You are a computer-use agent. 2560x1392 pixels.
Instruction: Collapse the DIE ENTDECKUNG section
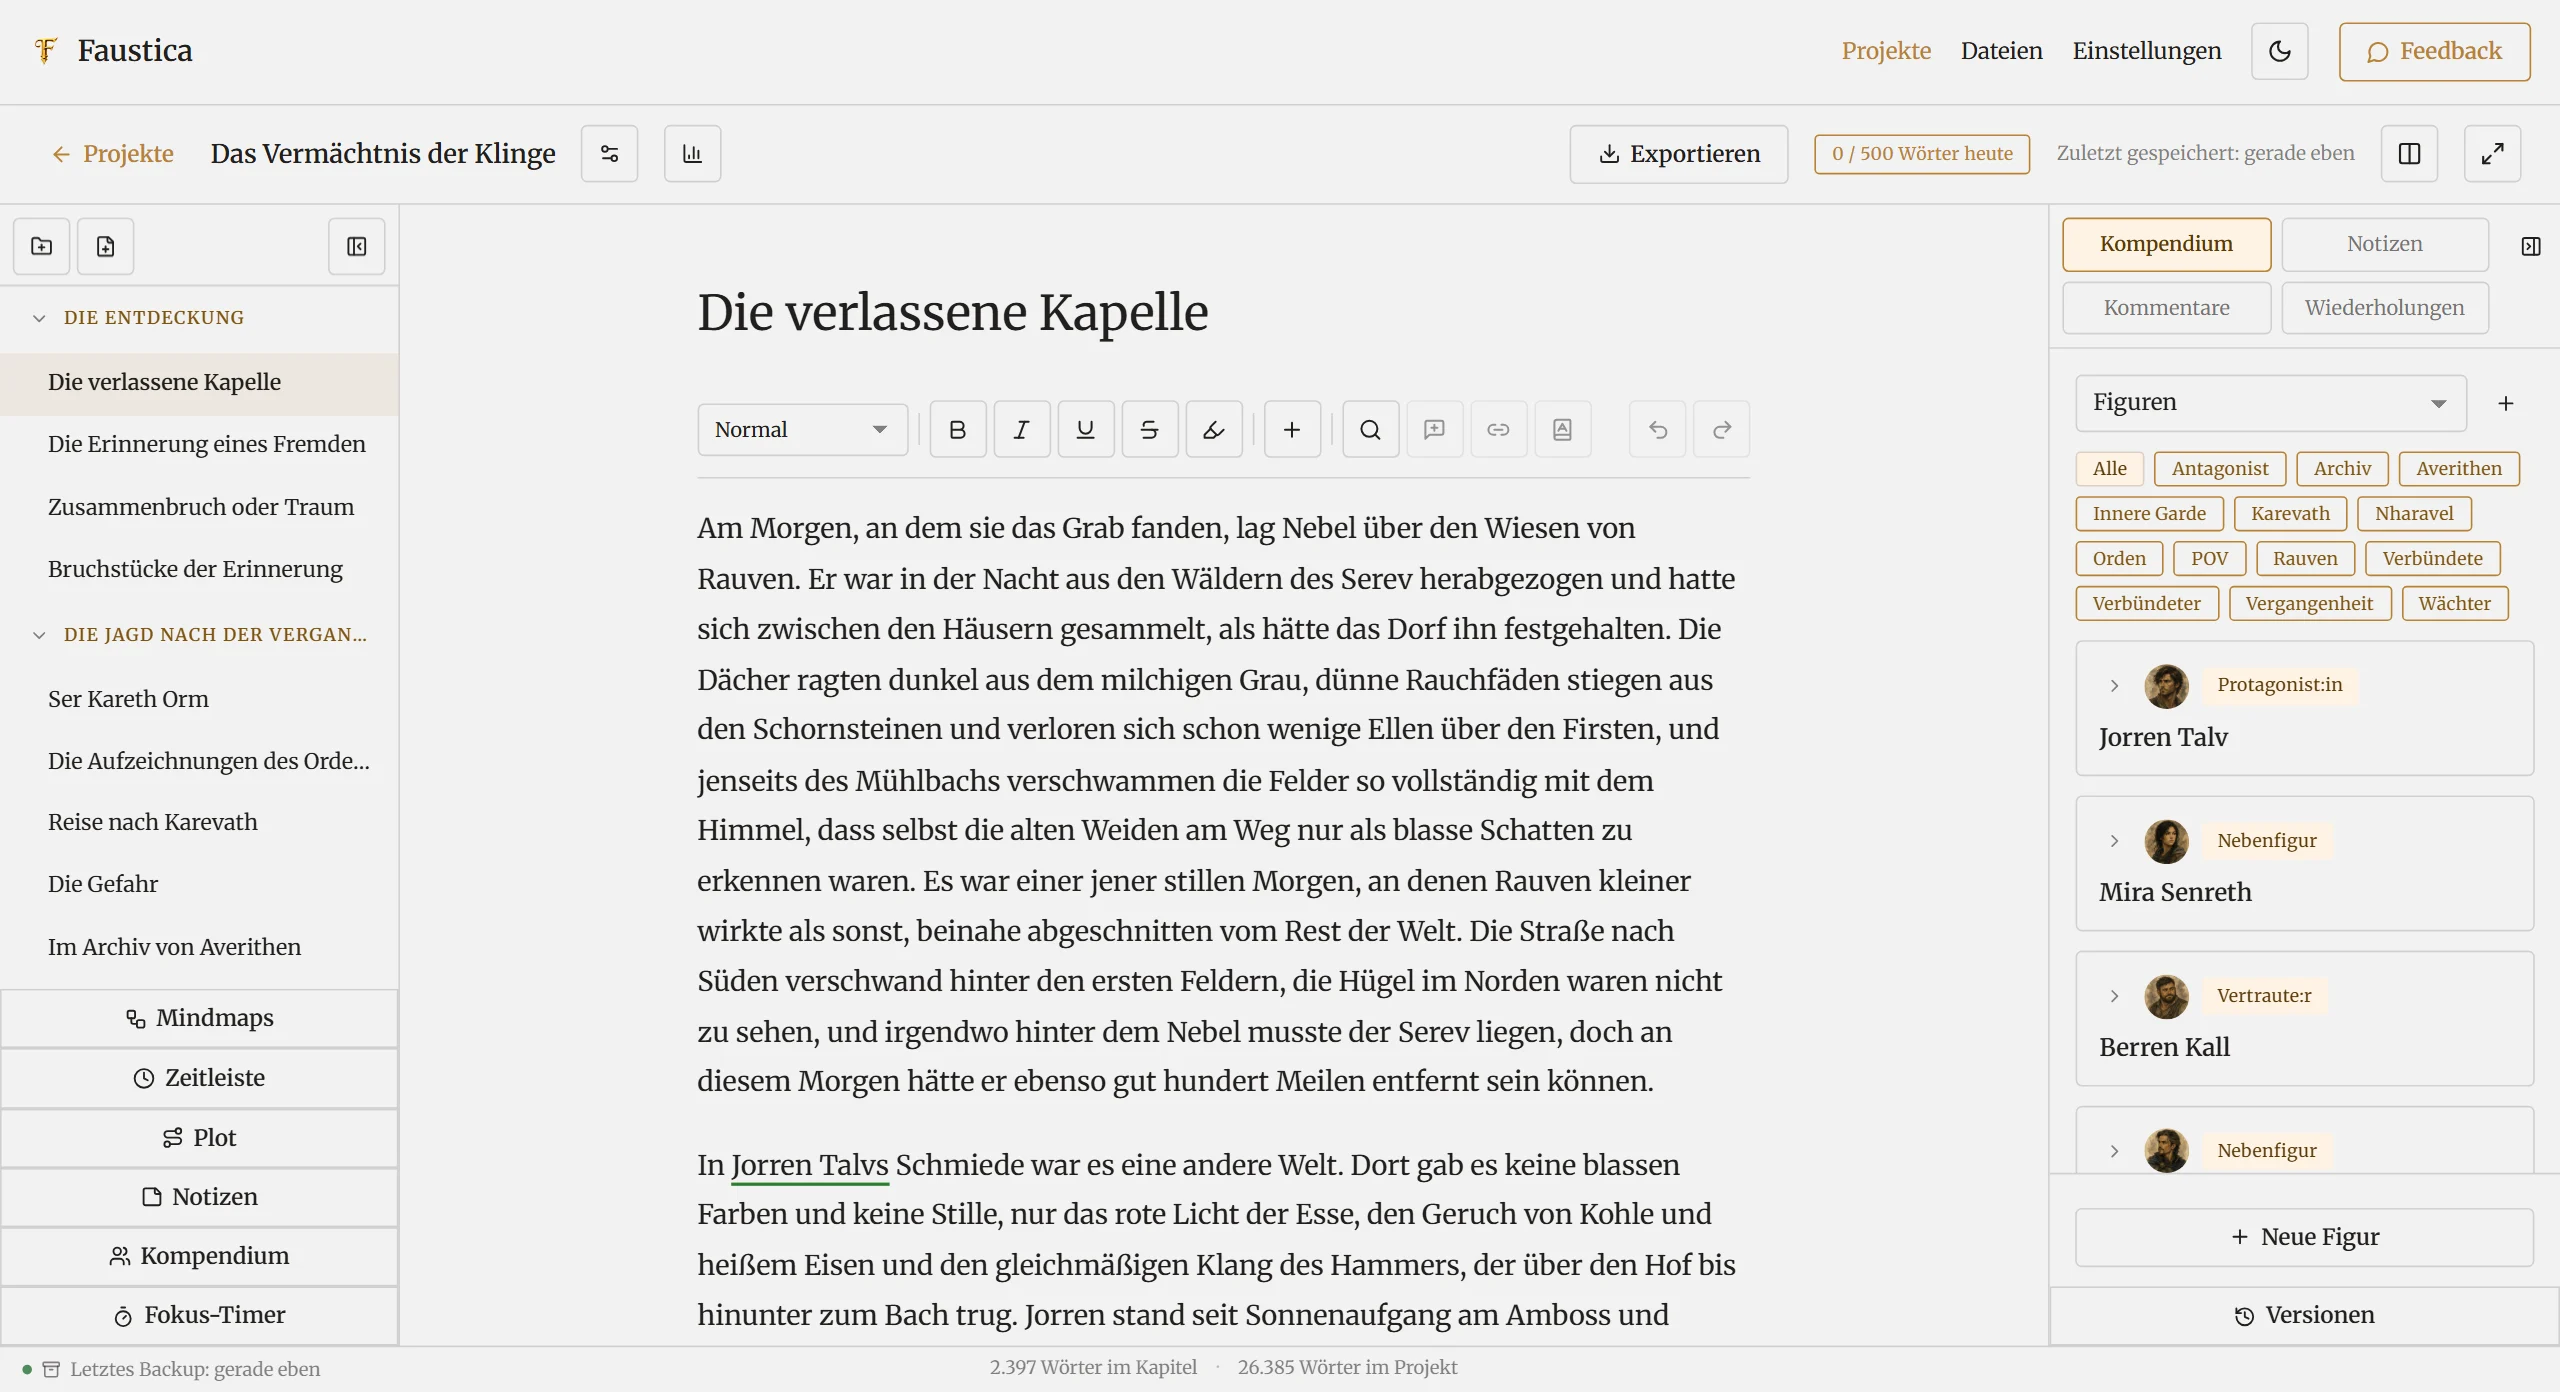coord(39,318)
